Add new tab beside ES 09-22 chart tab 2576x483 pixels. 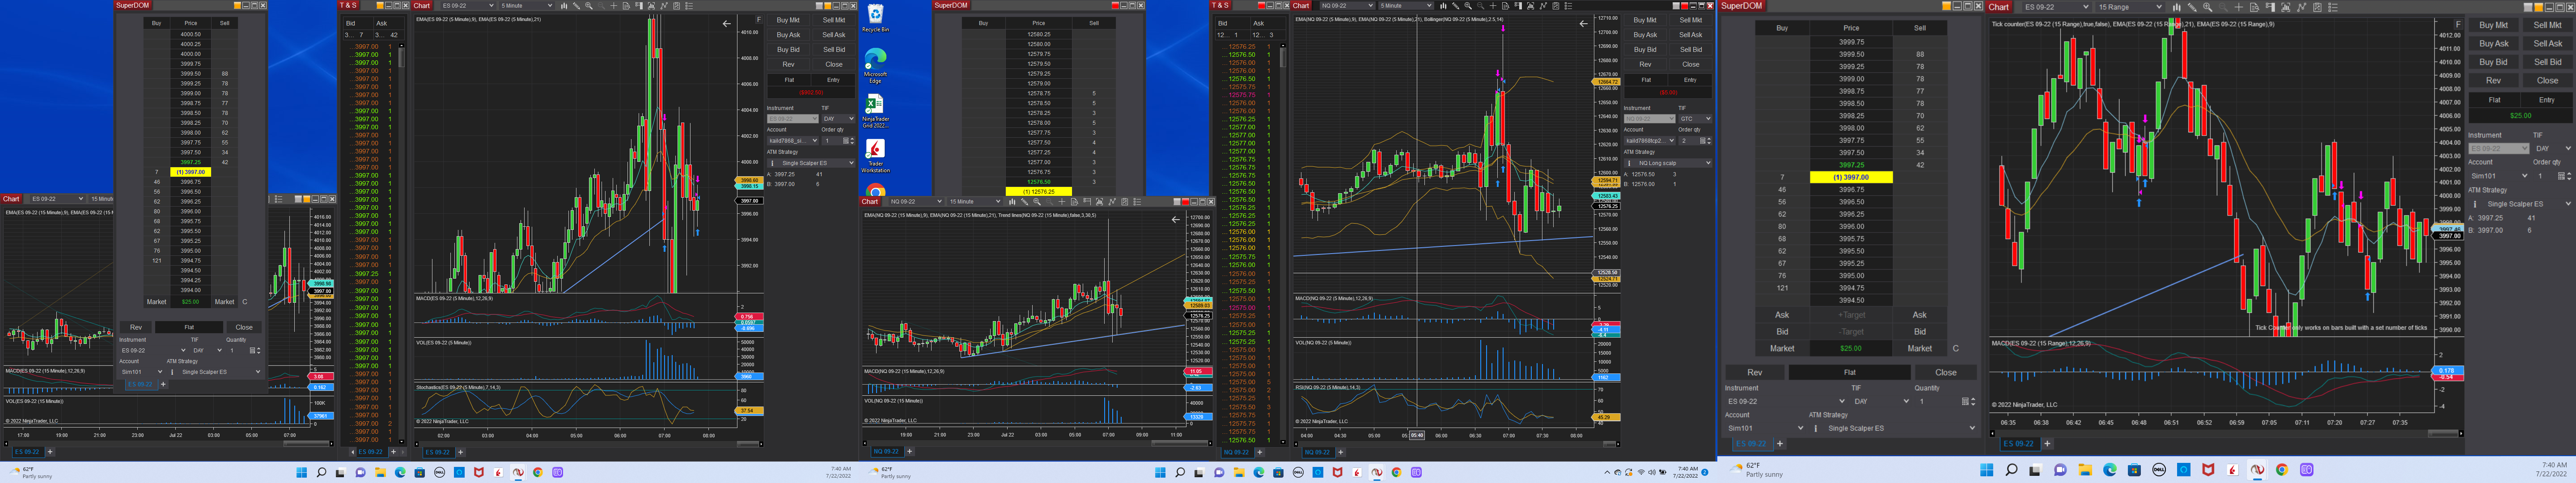click(x=2047, y=443)
